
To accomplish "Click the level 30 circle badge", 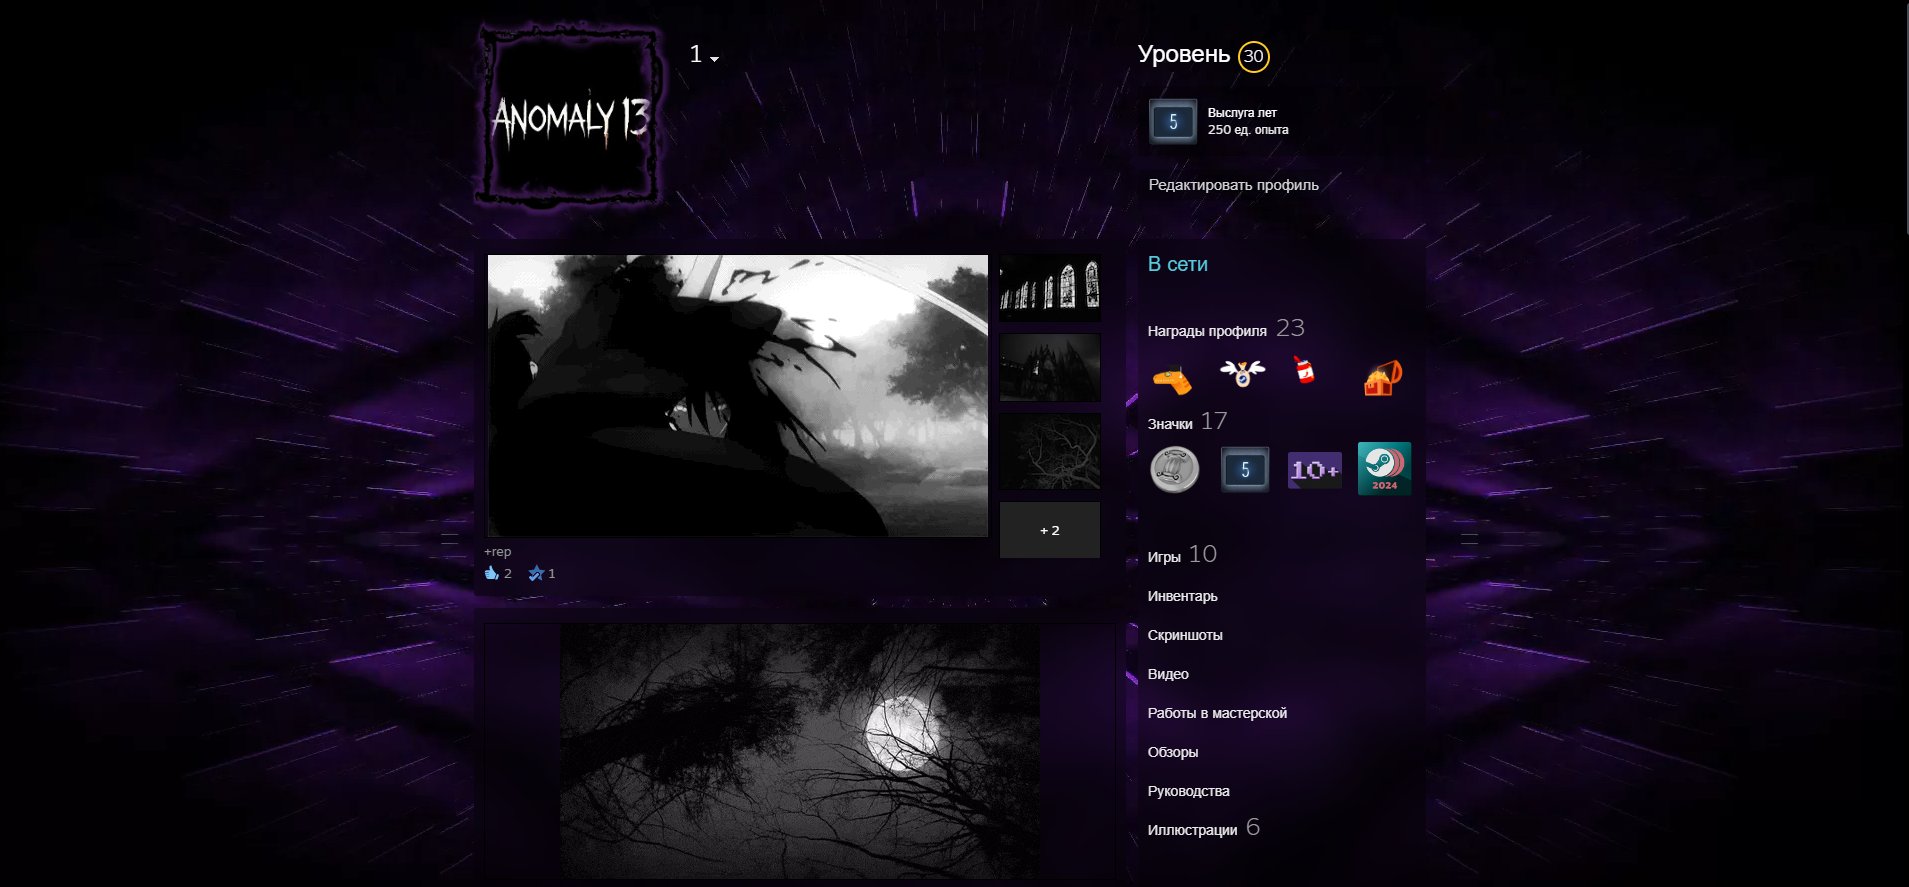I will pyautogui.click(x=1253, y=56).
